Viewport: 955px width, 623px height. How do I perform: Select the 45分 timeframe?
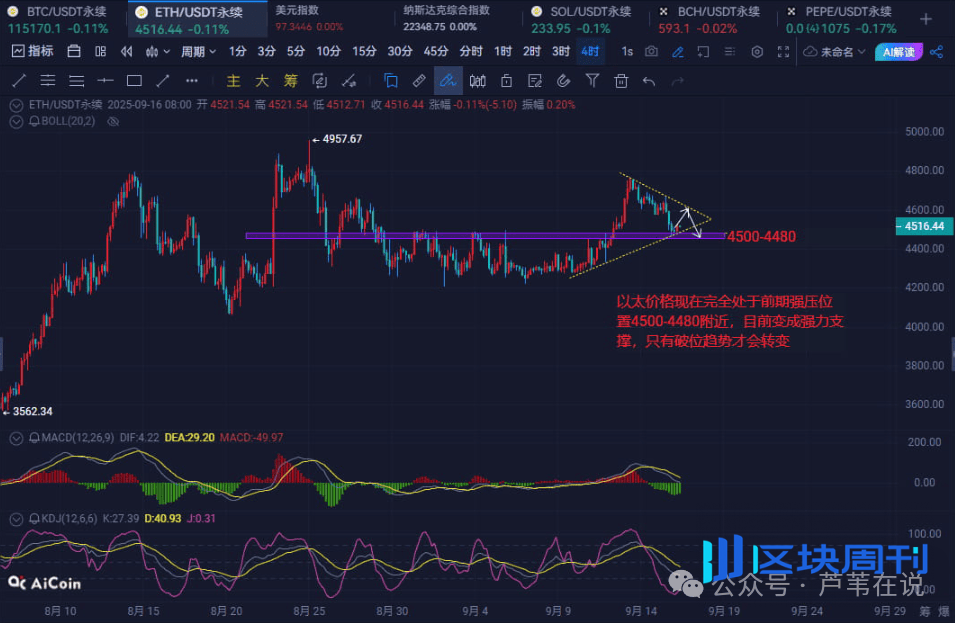[x=435, y=52]
